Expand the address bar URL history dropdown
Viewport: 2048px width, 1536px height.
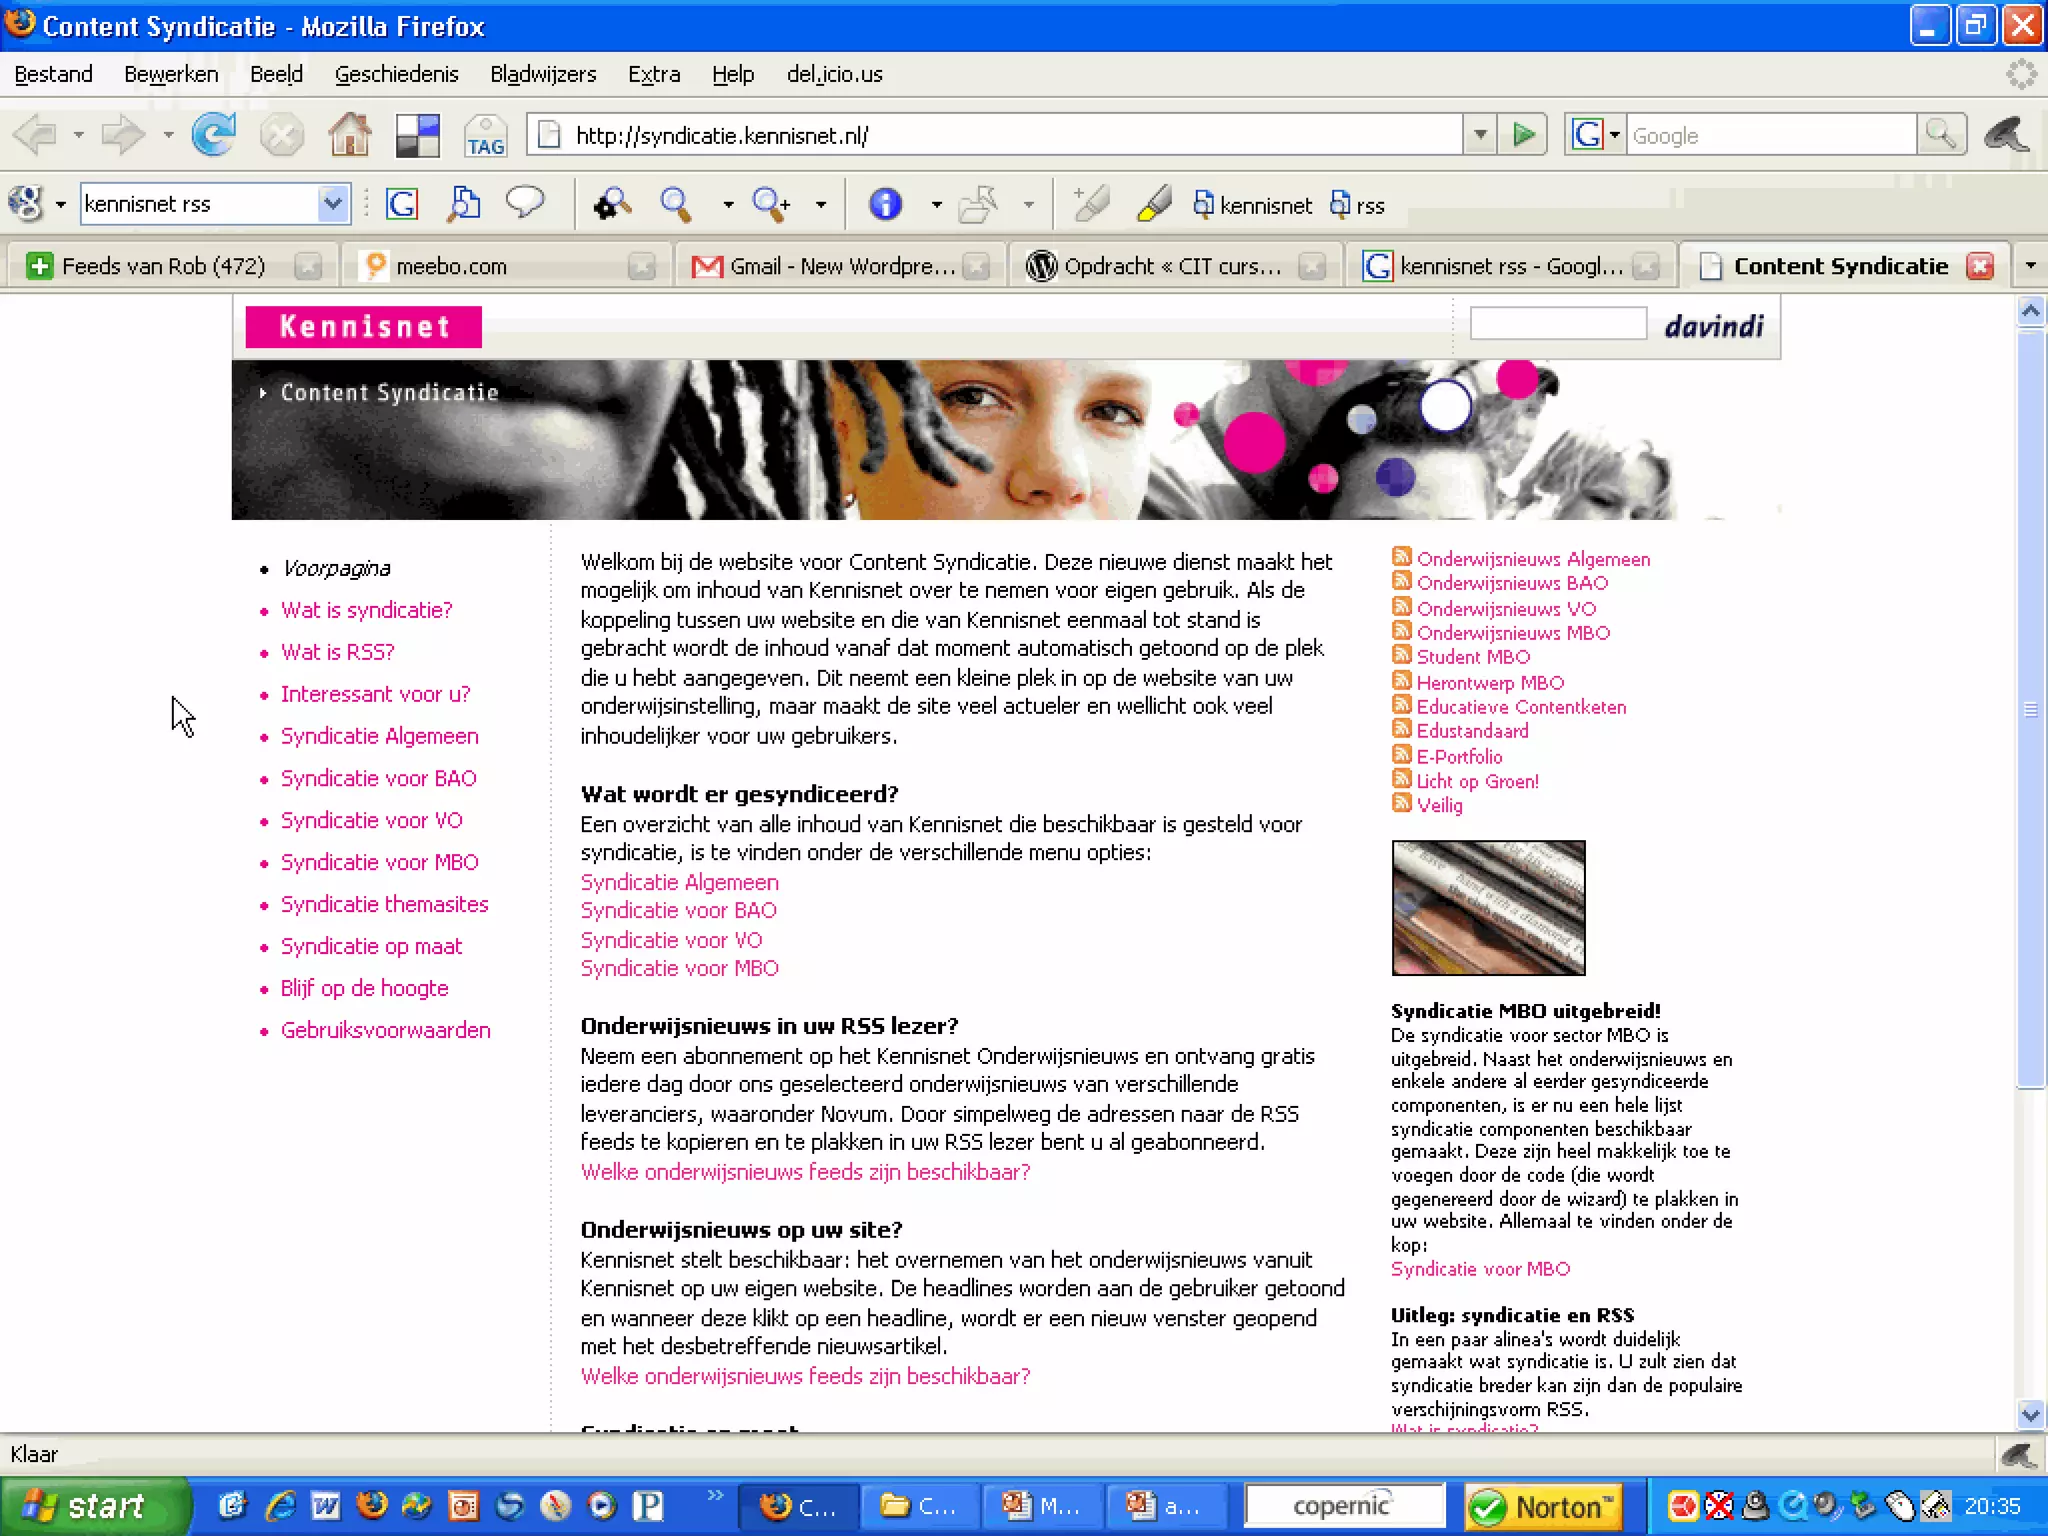pos(1480,135)
